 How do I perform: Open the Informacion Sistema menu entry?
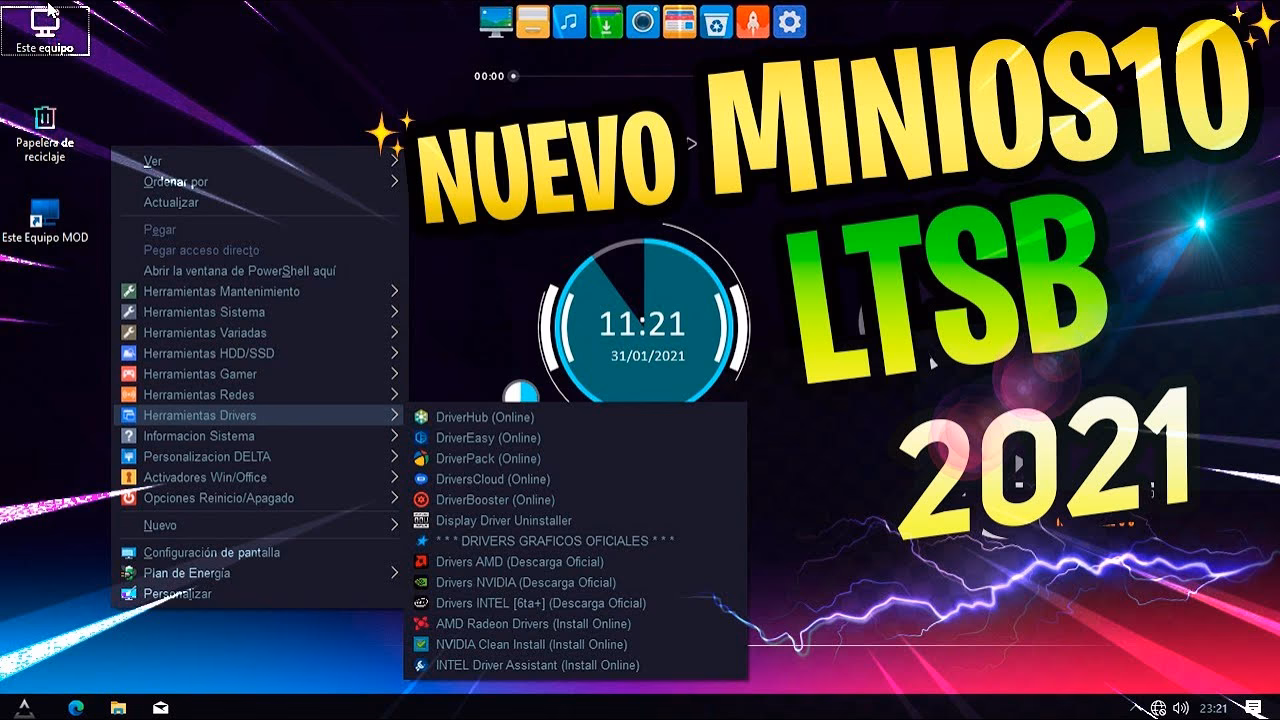pos(260,436)
